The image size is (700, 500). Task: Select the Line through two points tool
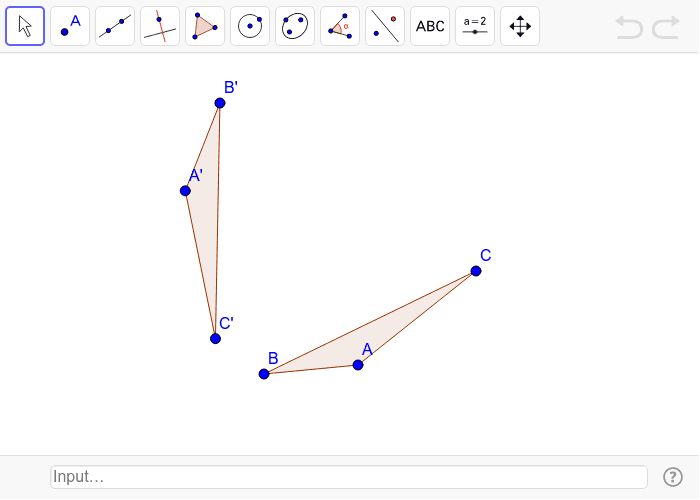[x=115, y=26]
